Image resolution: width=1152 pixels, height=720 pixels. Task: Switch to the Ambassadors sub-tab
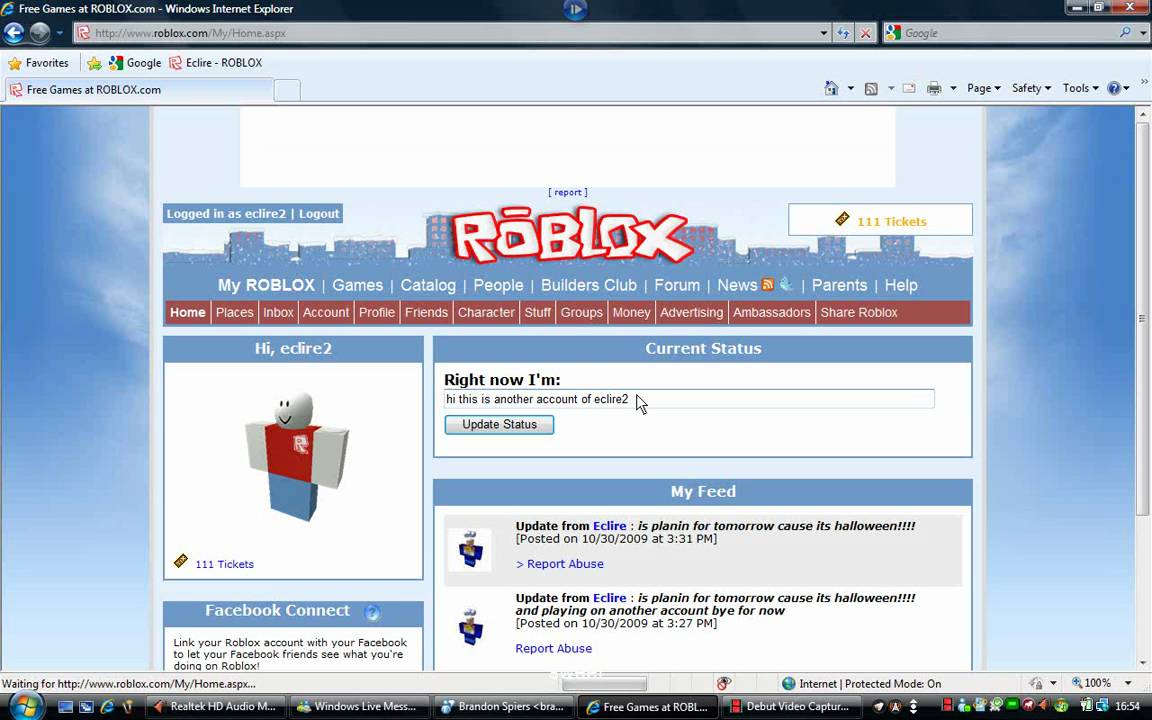pos(771,312)
